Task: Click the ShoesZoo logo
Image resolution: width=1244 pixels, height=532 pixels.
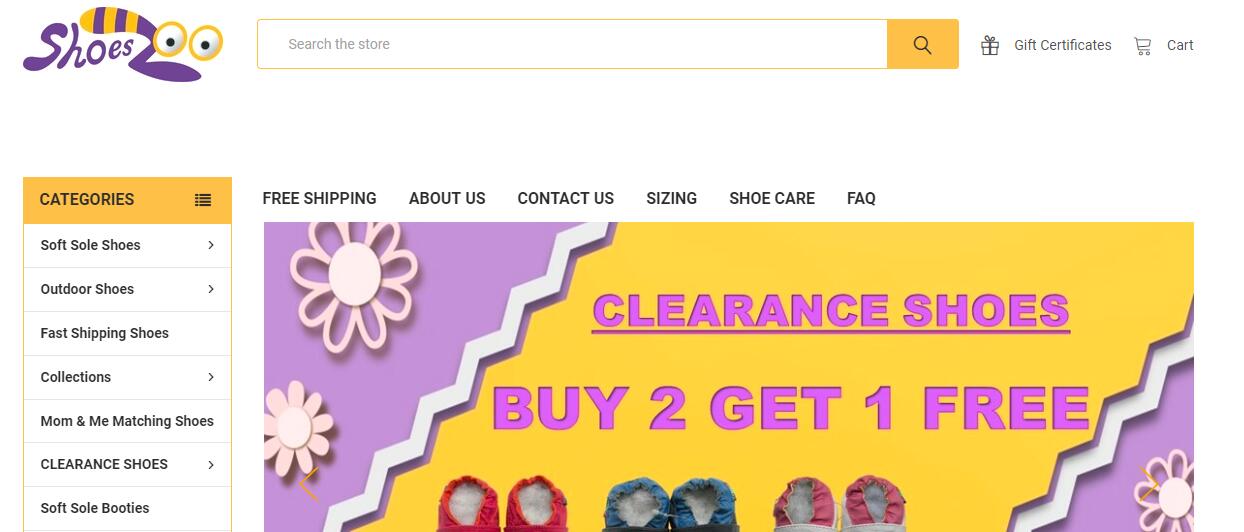Action: pos(123,45)
